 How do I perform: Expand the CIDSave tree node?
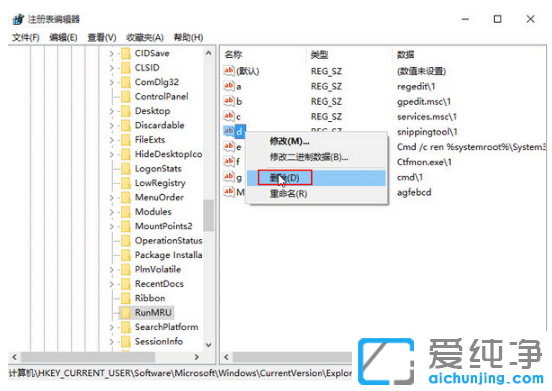(x=112, y=53)
